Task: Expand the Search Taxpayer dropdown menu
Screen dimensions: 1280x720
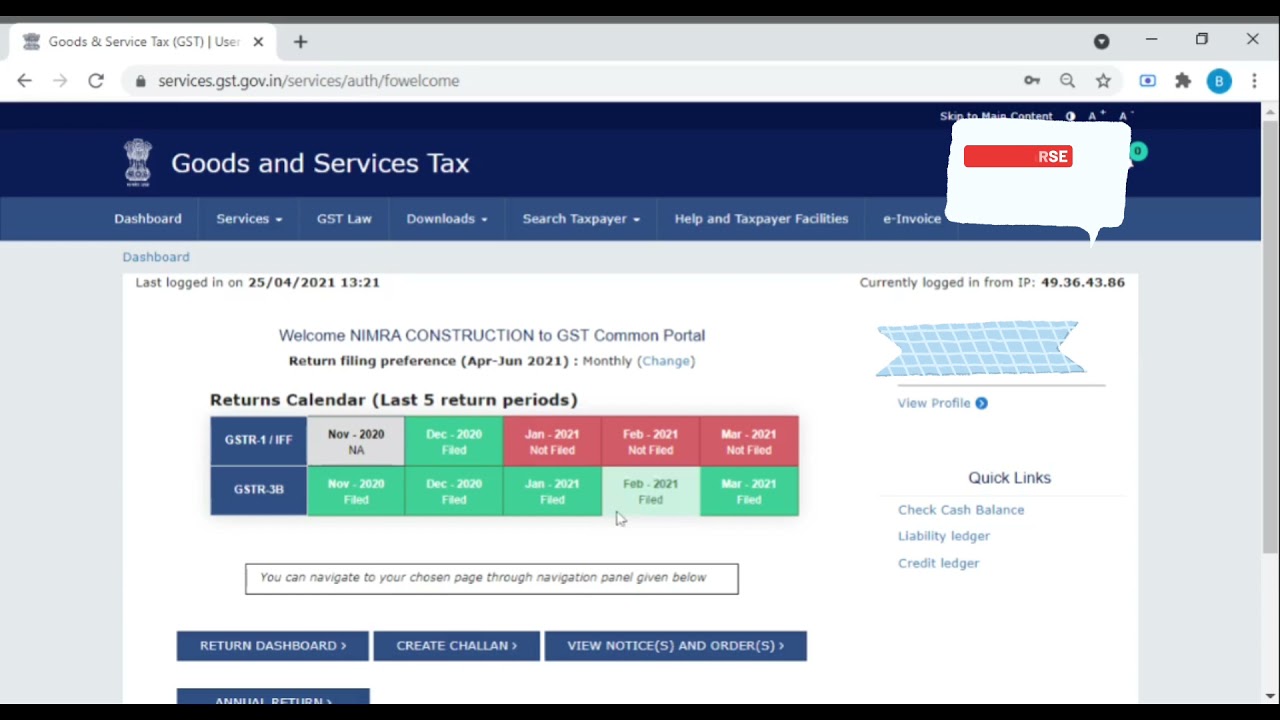Action: pos(581,219)
